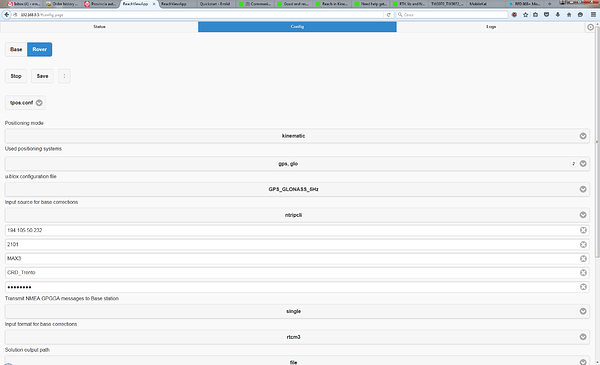Reload the page with the refresh icon
600x365 pixels.
pyautogui.click(x=388, y=15)
